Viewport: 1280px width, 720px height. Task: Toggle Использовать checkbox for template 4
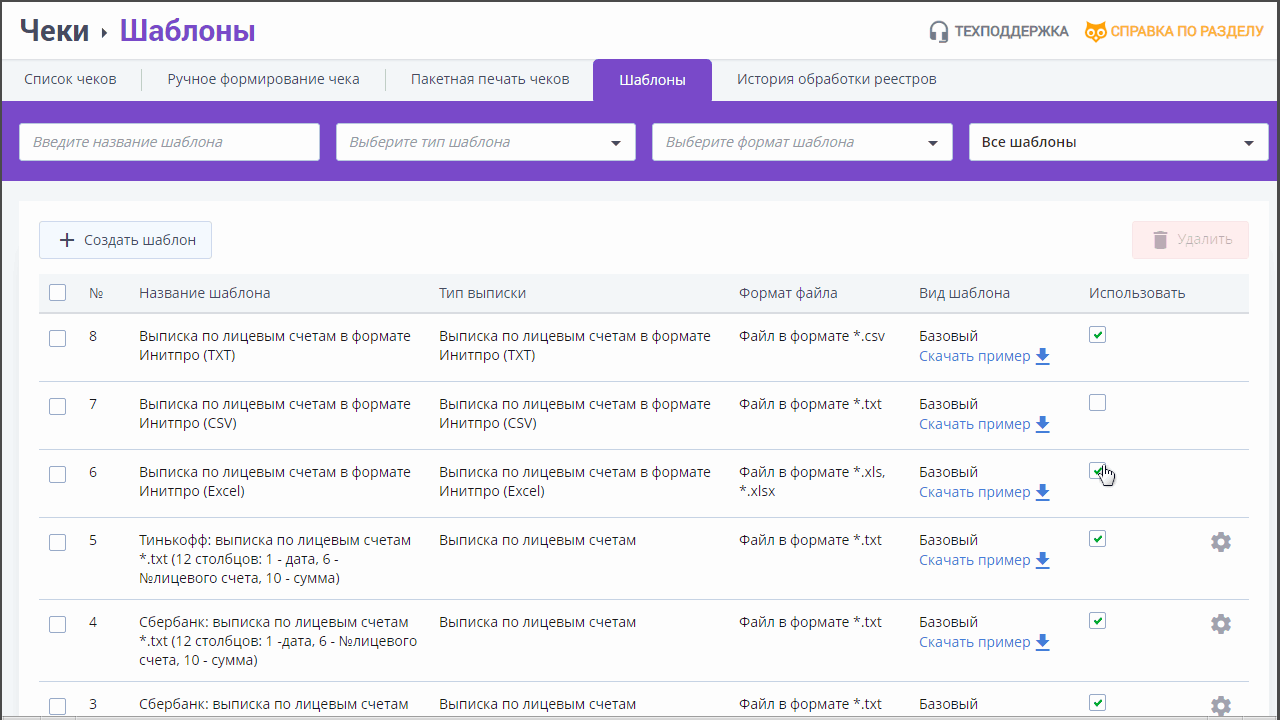point(1097,621)
